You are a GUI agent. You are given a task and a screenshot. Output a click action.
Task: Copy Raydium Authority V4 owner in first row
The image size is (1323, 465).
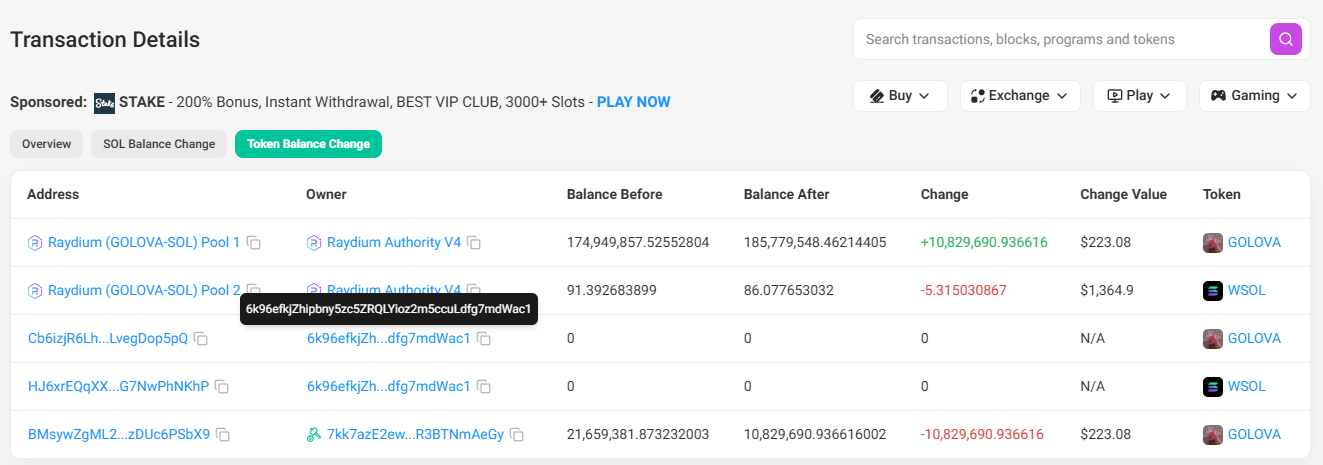tap(474, 243)
